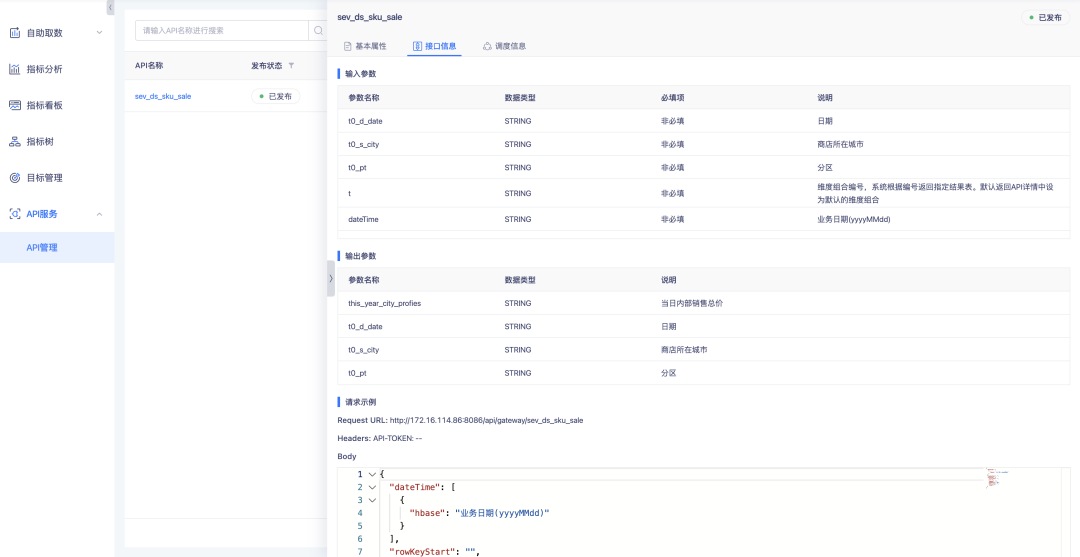Click the "hbase" line in JSON body
Image resolution: width=1080 pixels, height=557 pixels.
(x=479, y=513)
